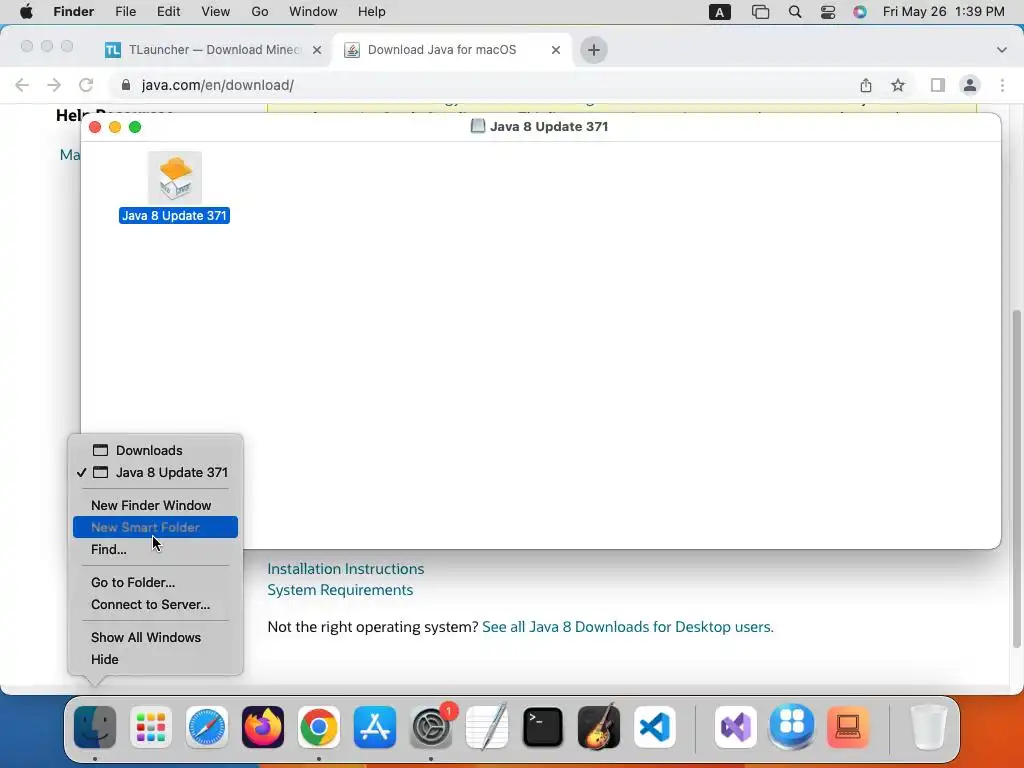The image size is (1024, 768).
Task: Open the View menu
Action: 216,12
